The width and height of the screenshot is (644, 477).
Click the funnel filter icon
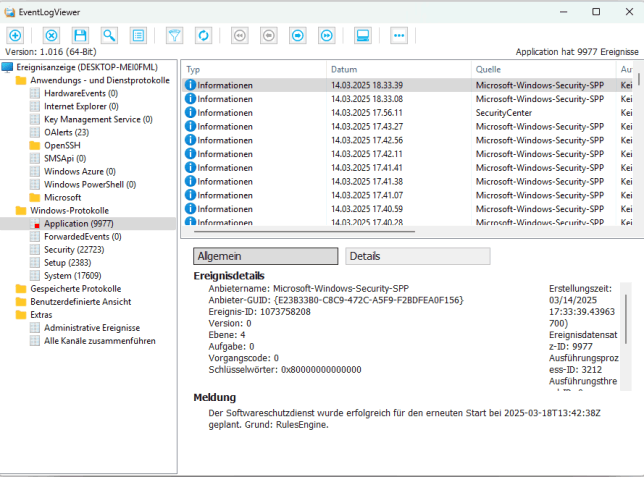pyautogui.click(x=174, y=35)
